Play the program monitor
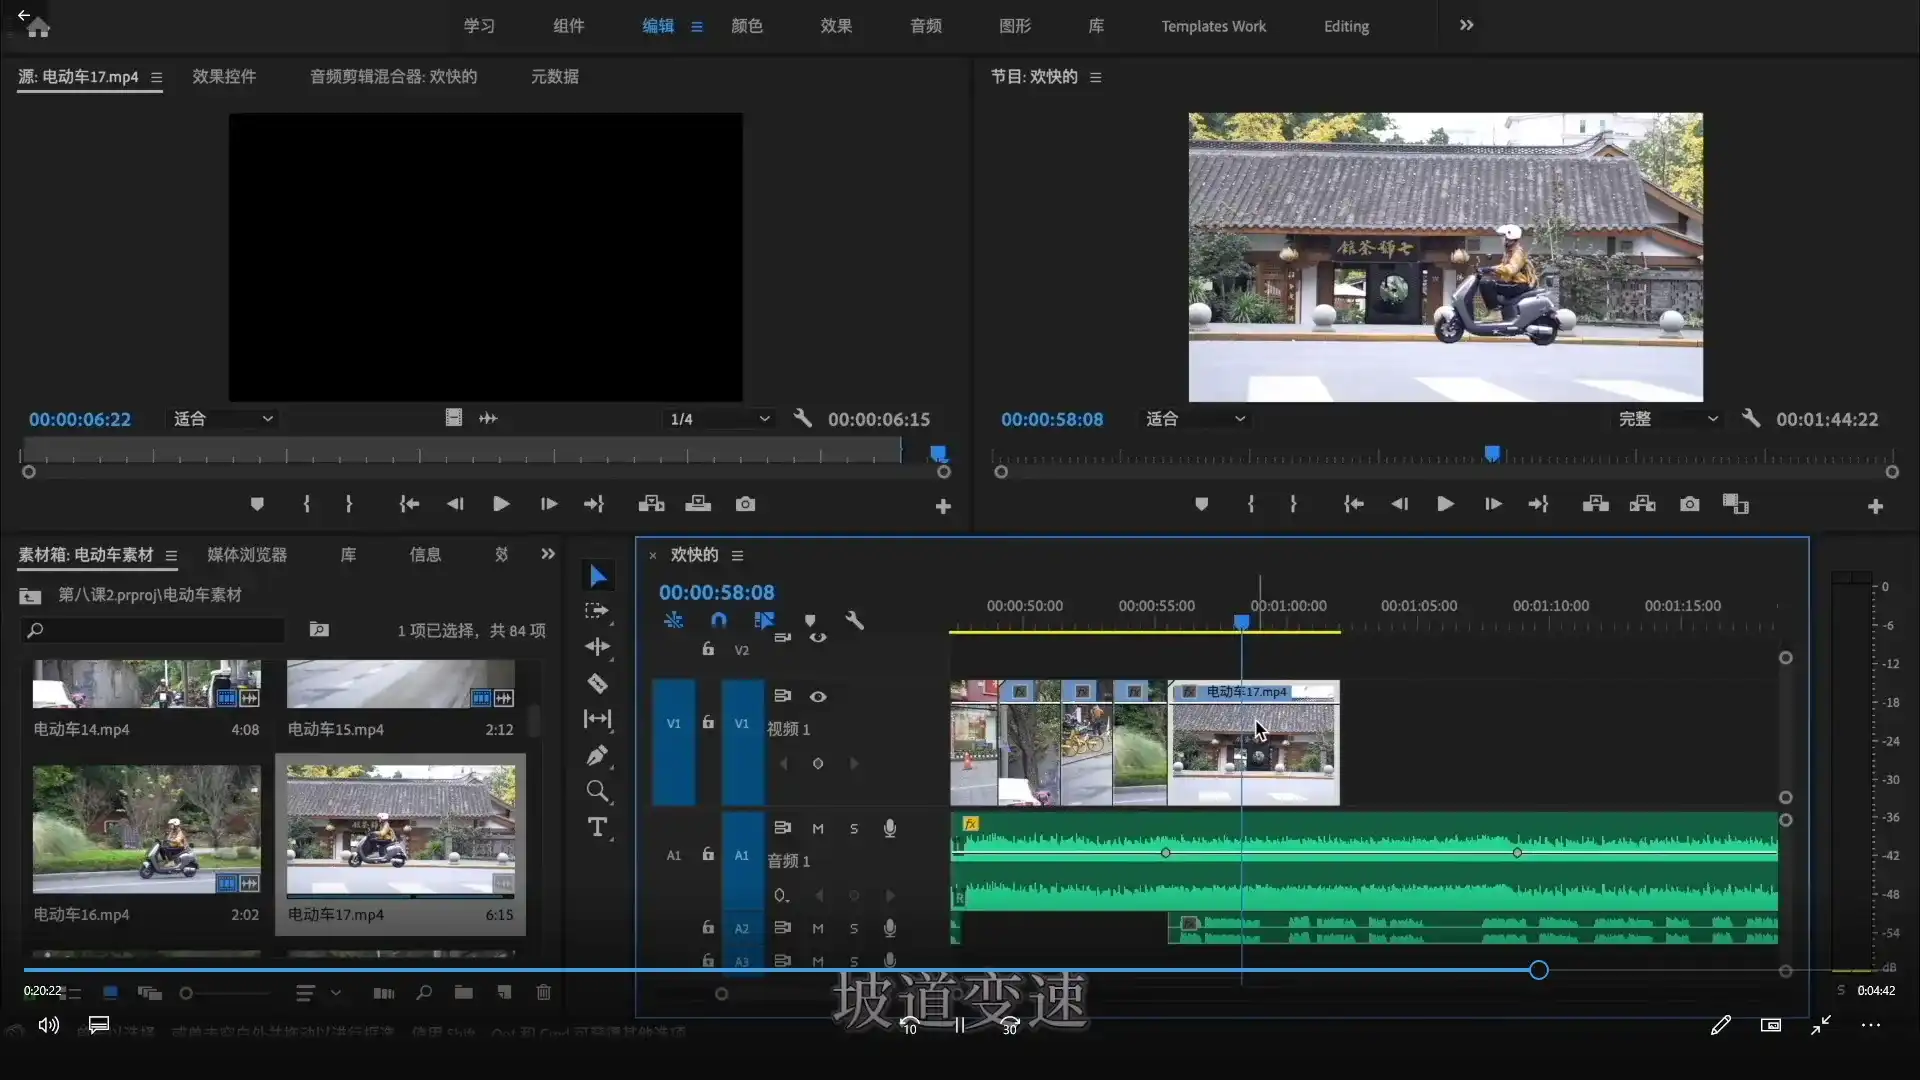Screen dimensions: 1920x1080 1445,504
